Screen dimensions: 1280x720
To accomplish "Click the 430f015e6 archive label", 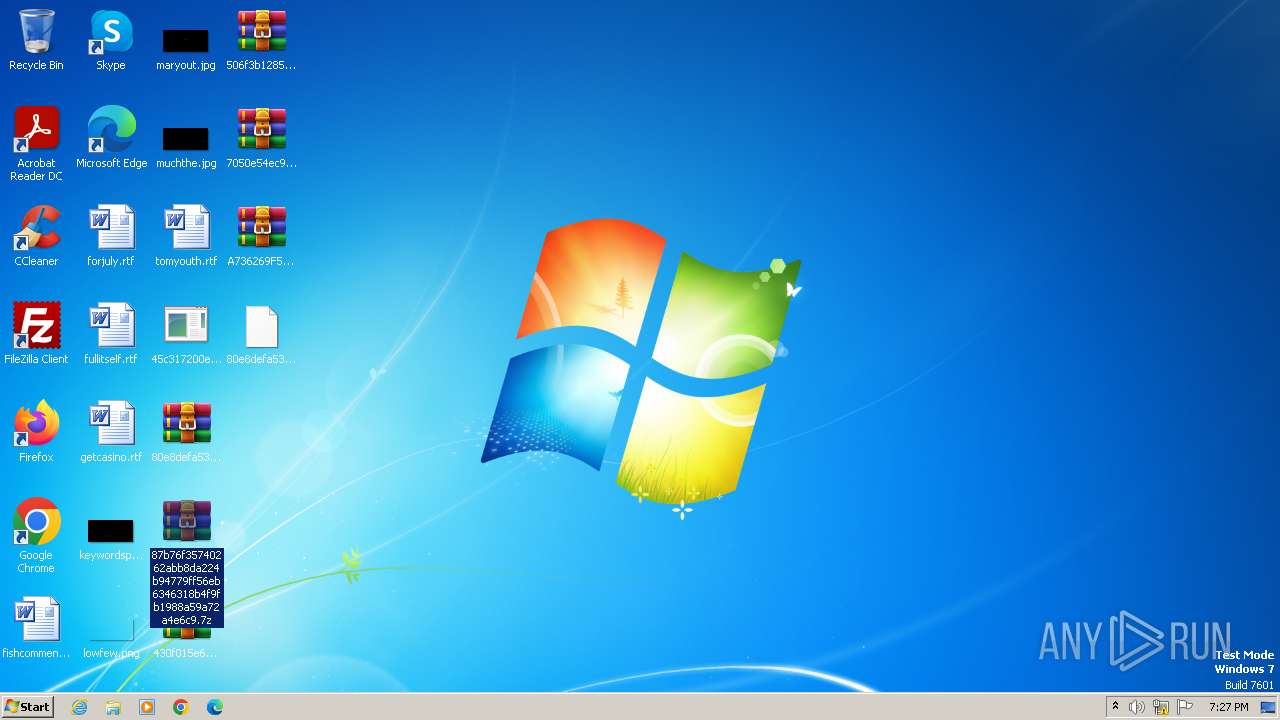I will (x=185, y=653).
